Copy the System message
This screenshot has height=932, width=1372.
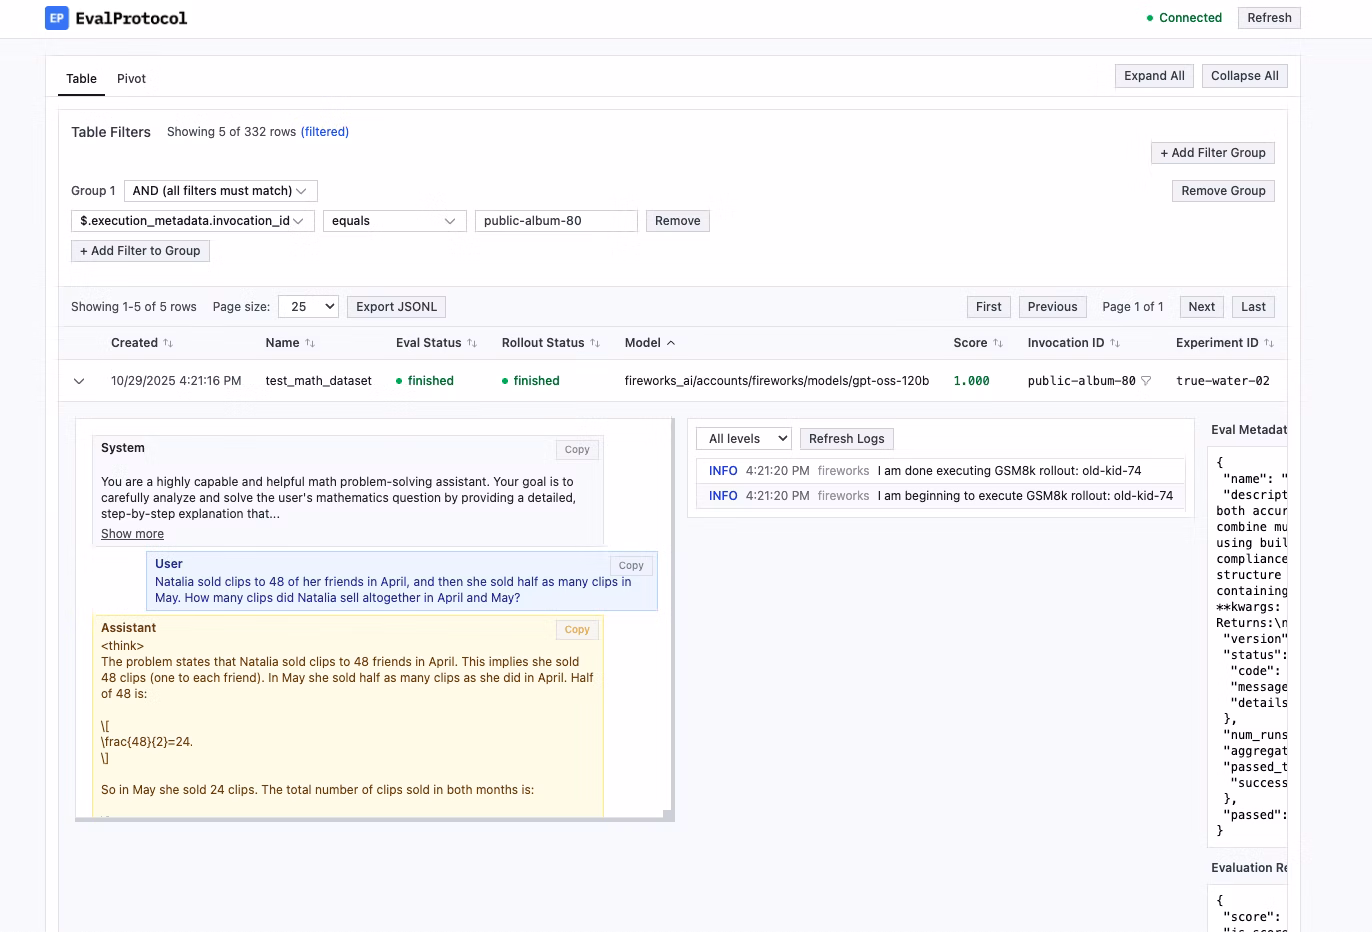577,450
